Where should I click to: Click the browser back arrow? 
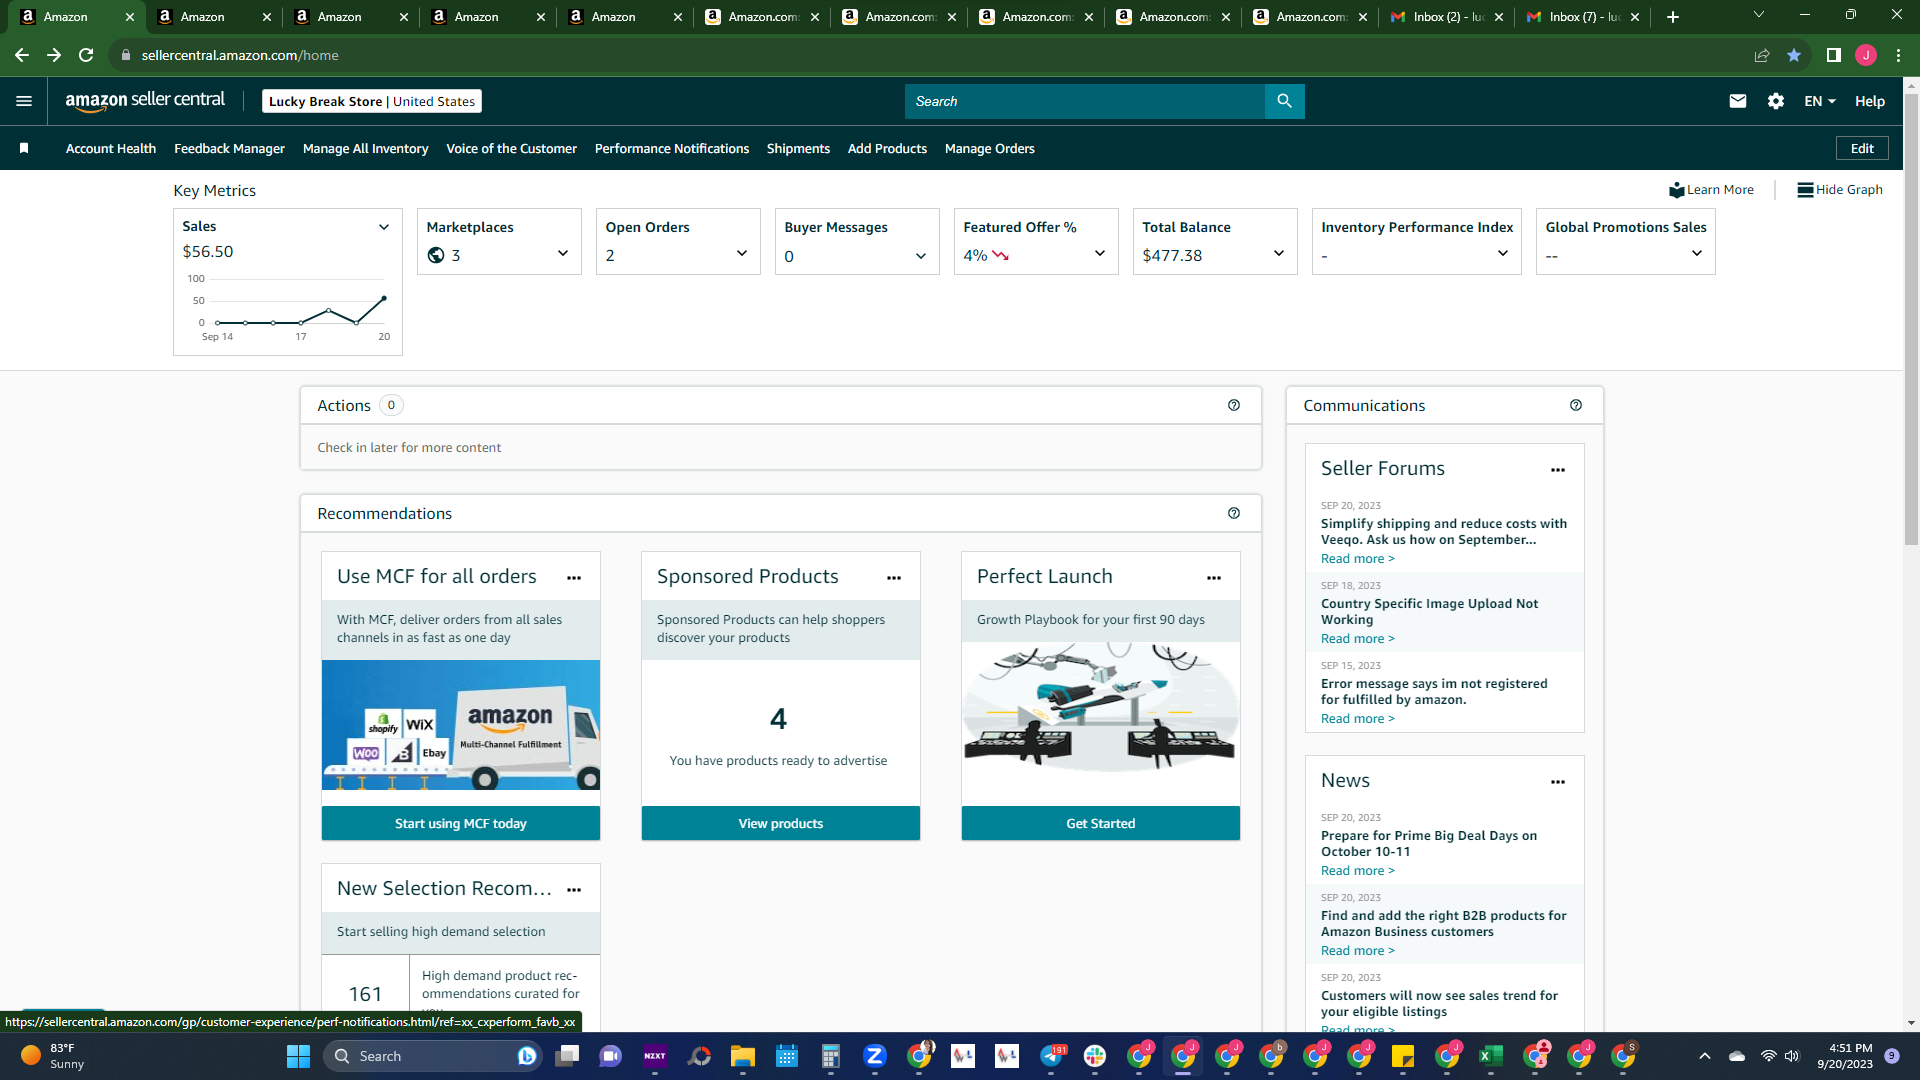22,55
